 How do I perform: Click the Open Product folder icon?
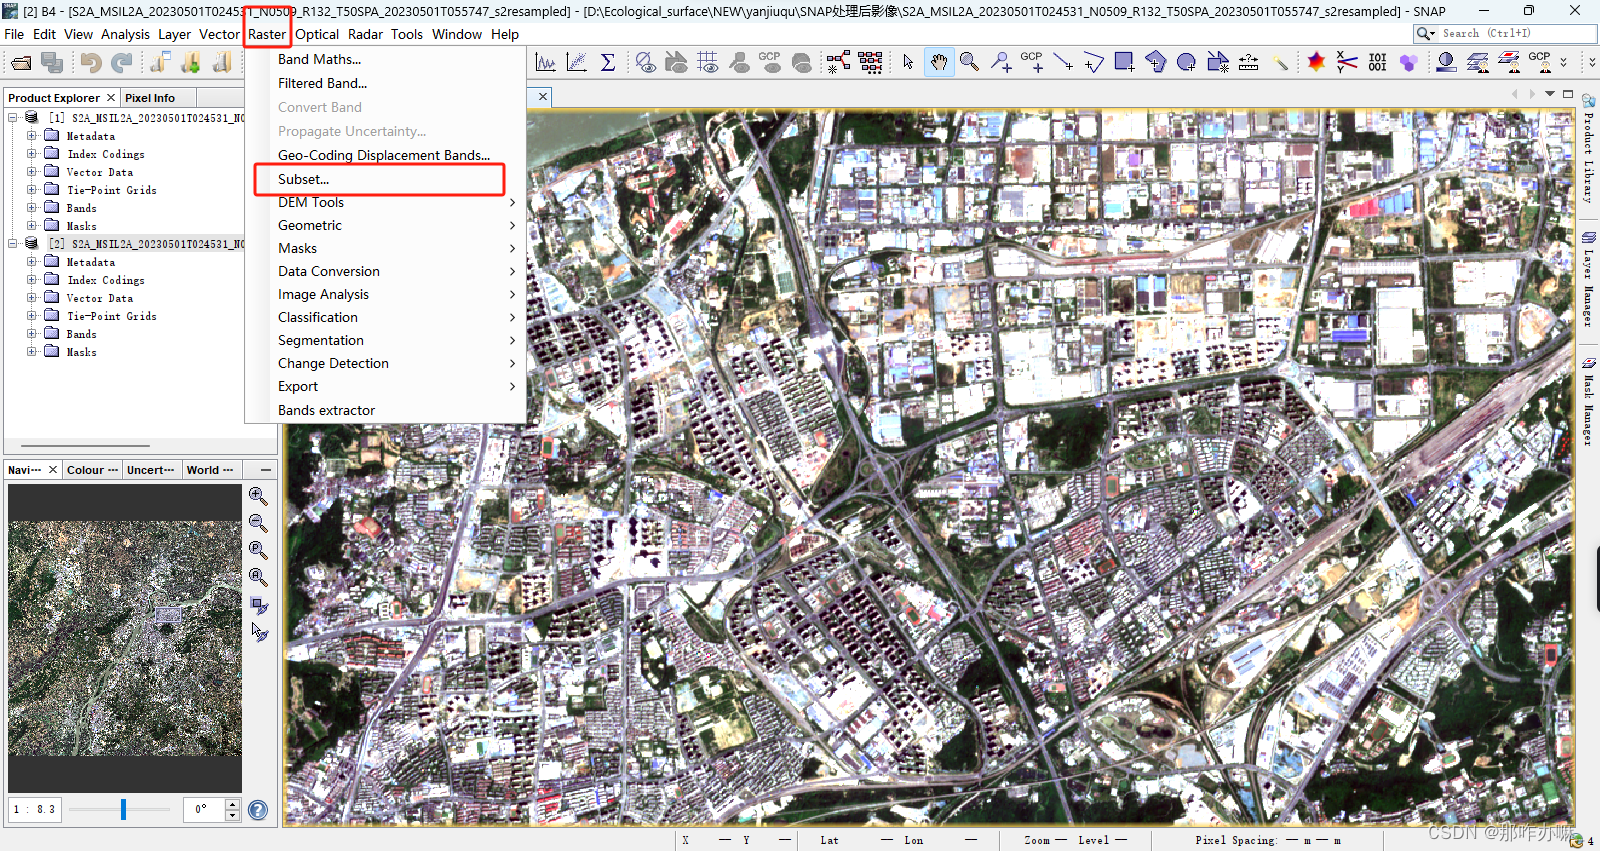pos(21,63)
